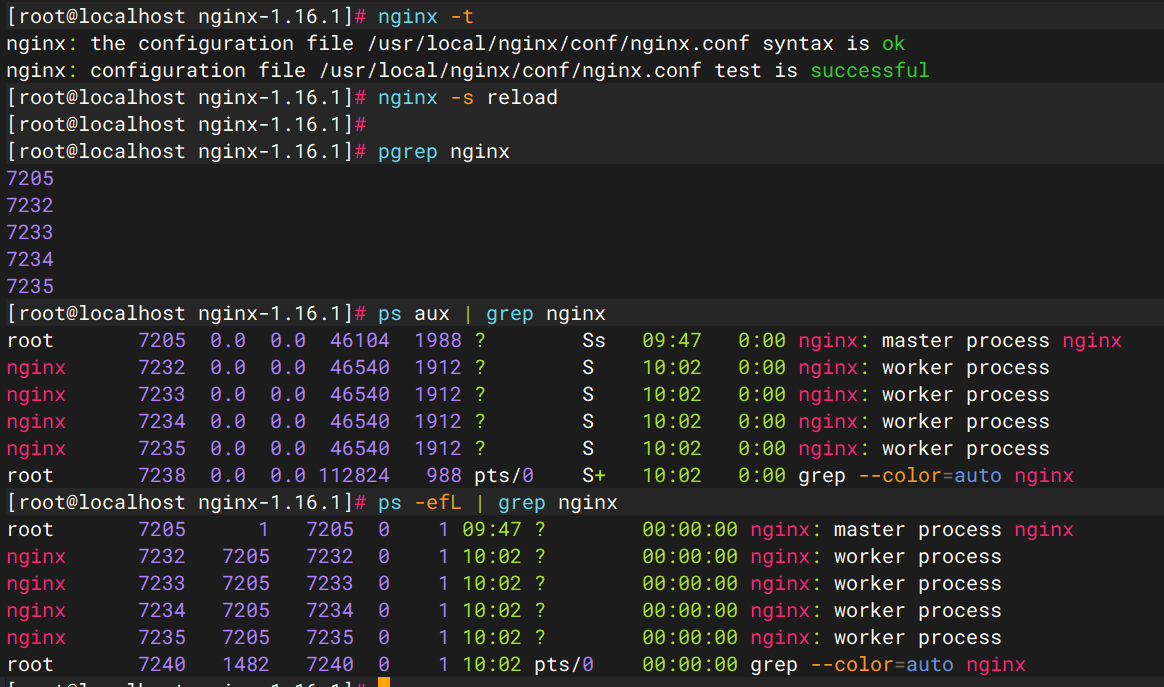
Task: Click '/usr/local/nginx/conf/nginx.conf' path in the syntax line
Action: point(558,43)
